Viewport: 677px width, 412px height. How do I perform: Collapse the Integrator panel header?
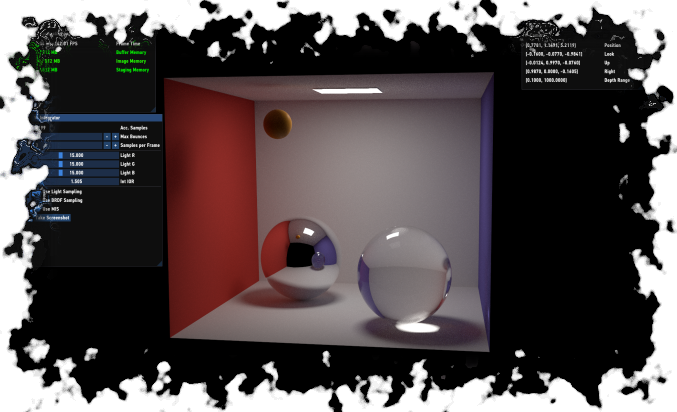97,118
